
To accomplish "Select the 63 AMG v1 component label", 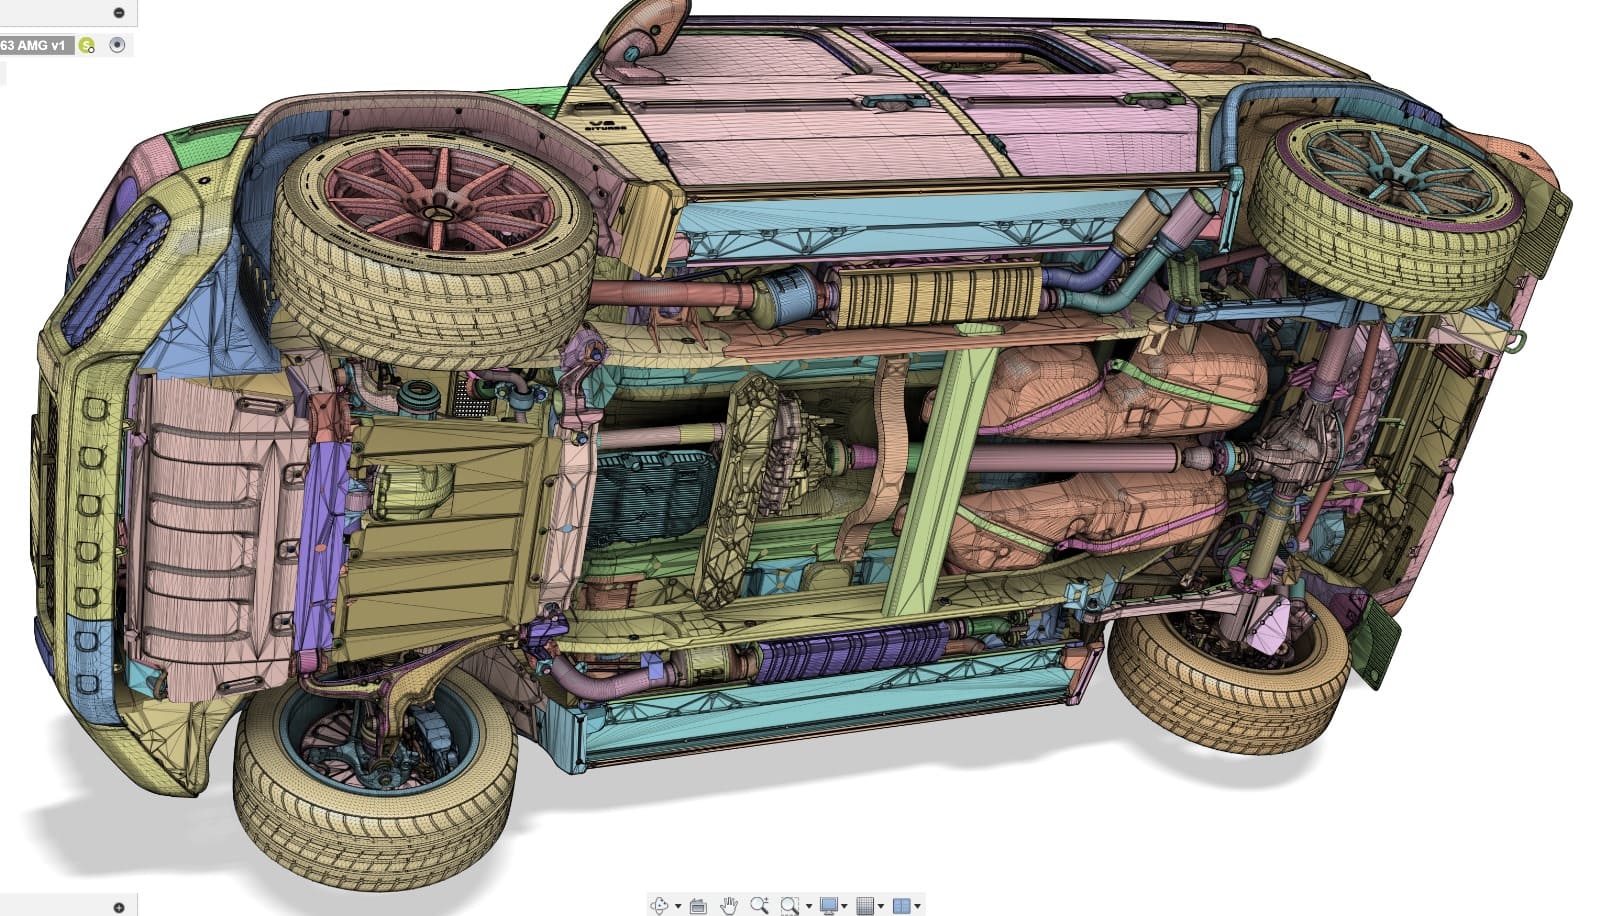I will click(x=34, y=45).
